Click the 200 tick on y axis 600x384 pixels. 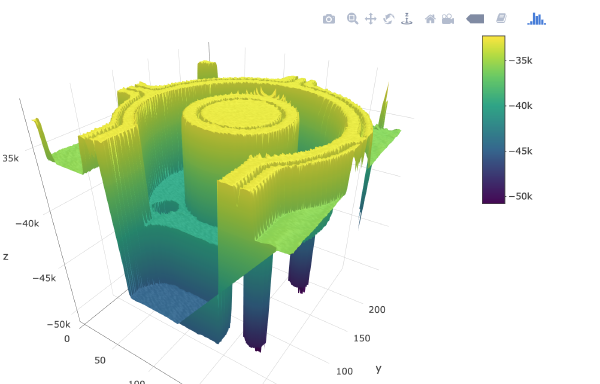click(x=377, y=310)
